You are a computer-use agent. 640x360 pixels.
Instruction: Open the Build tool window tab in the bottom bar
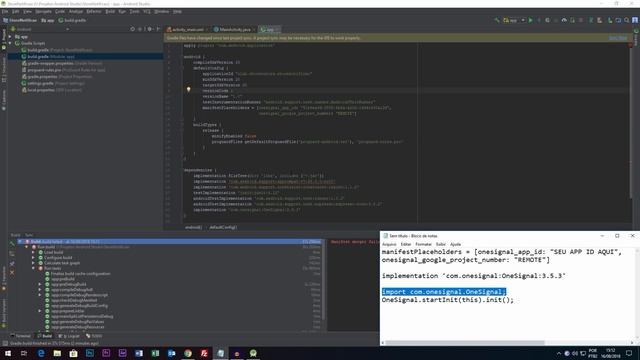click(x=45, y=336)
